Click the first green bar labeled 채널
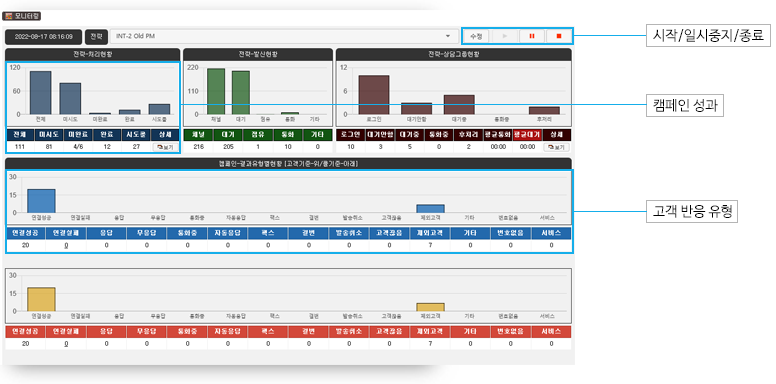The height and width of the screenshot is (384, 776). pyautogui.click(x=216, y=92)
